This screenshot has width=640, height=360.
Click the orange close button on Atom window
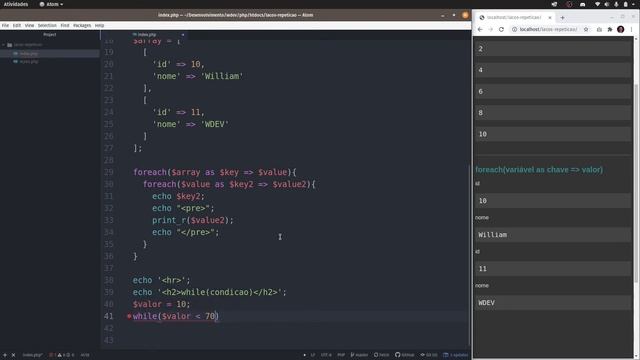point(465,15)
